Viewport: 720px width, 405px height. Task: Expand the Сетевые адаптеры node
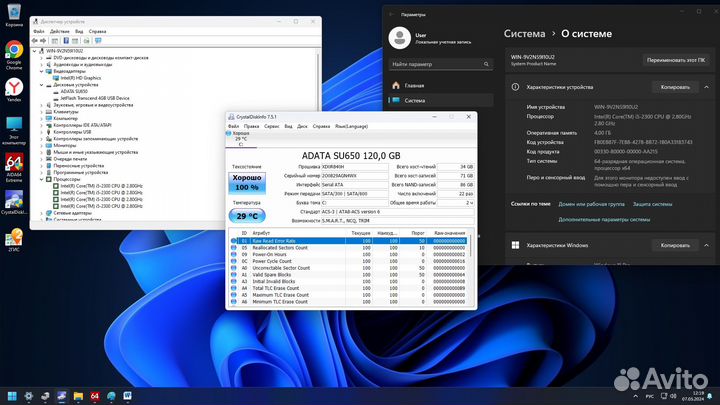(x=41, y=213)
